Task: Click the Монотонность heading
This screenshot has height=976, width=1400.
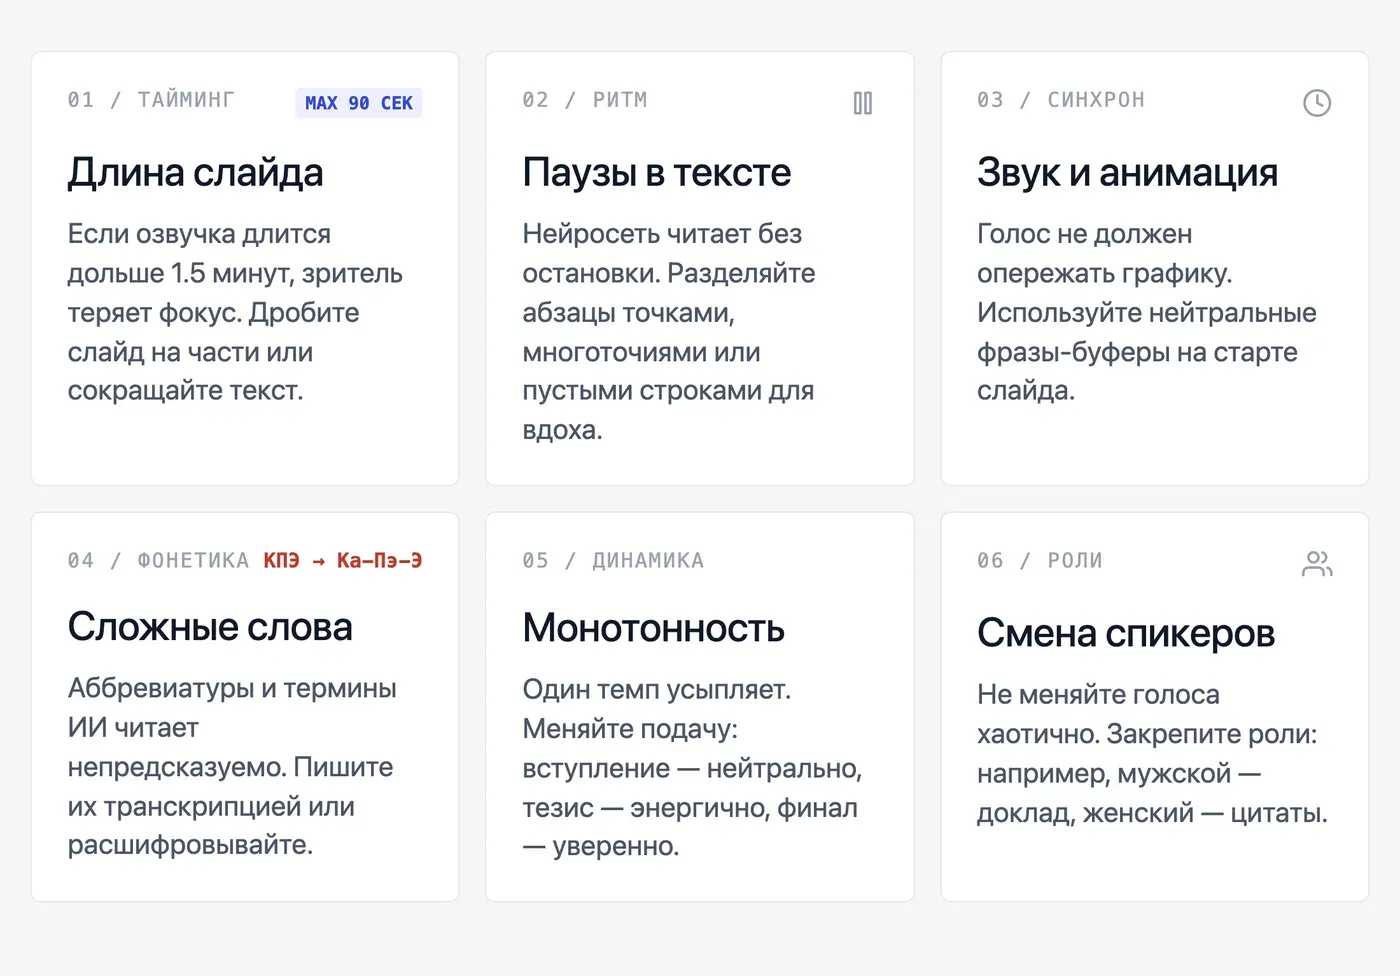Action: coord(654,628)
